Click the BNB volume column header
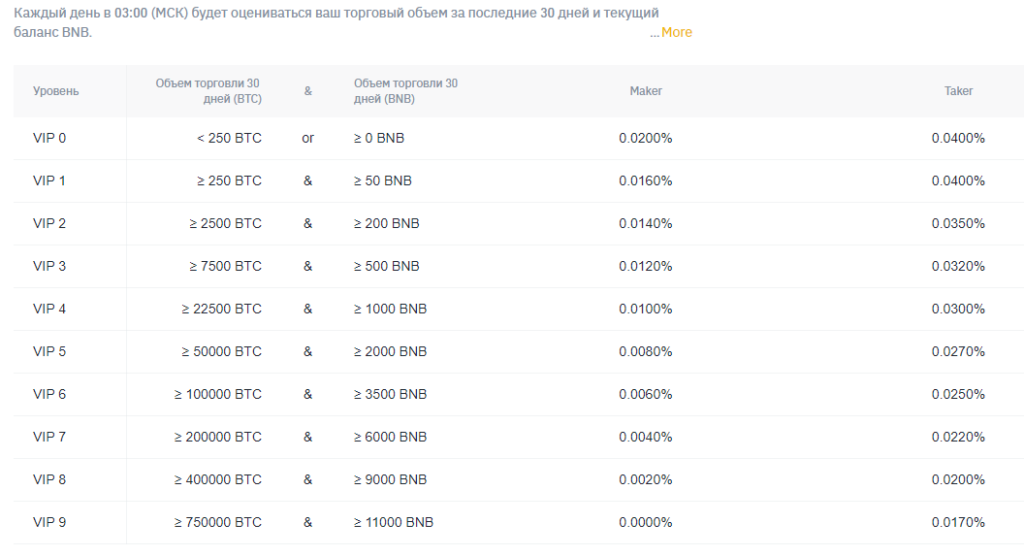This screenshot has width=1024, height=556. tap(406, 91)
